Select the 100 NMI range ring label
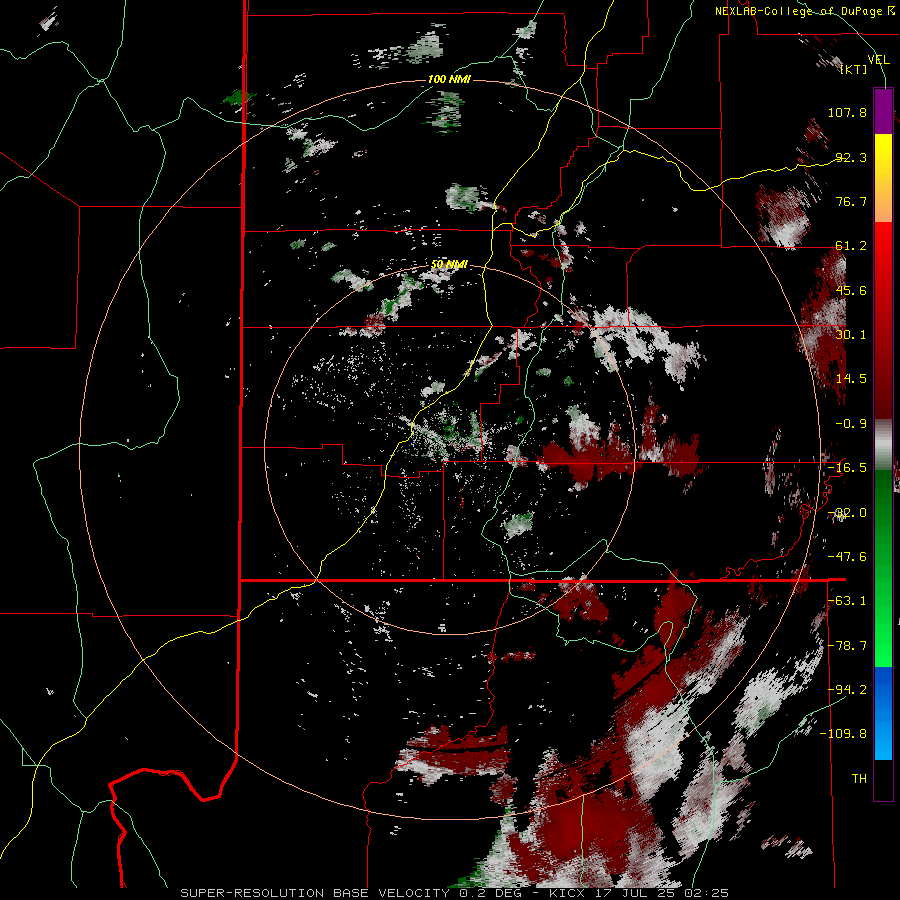The height and width of the screenshot is (900, 900). (449, 79)
